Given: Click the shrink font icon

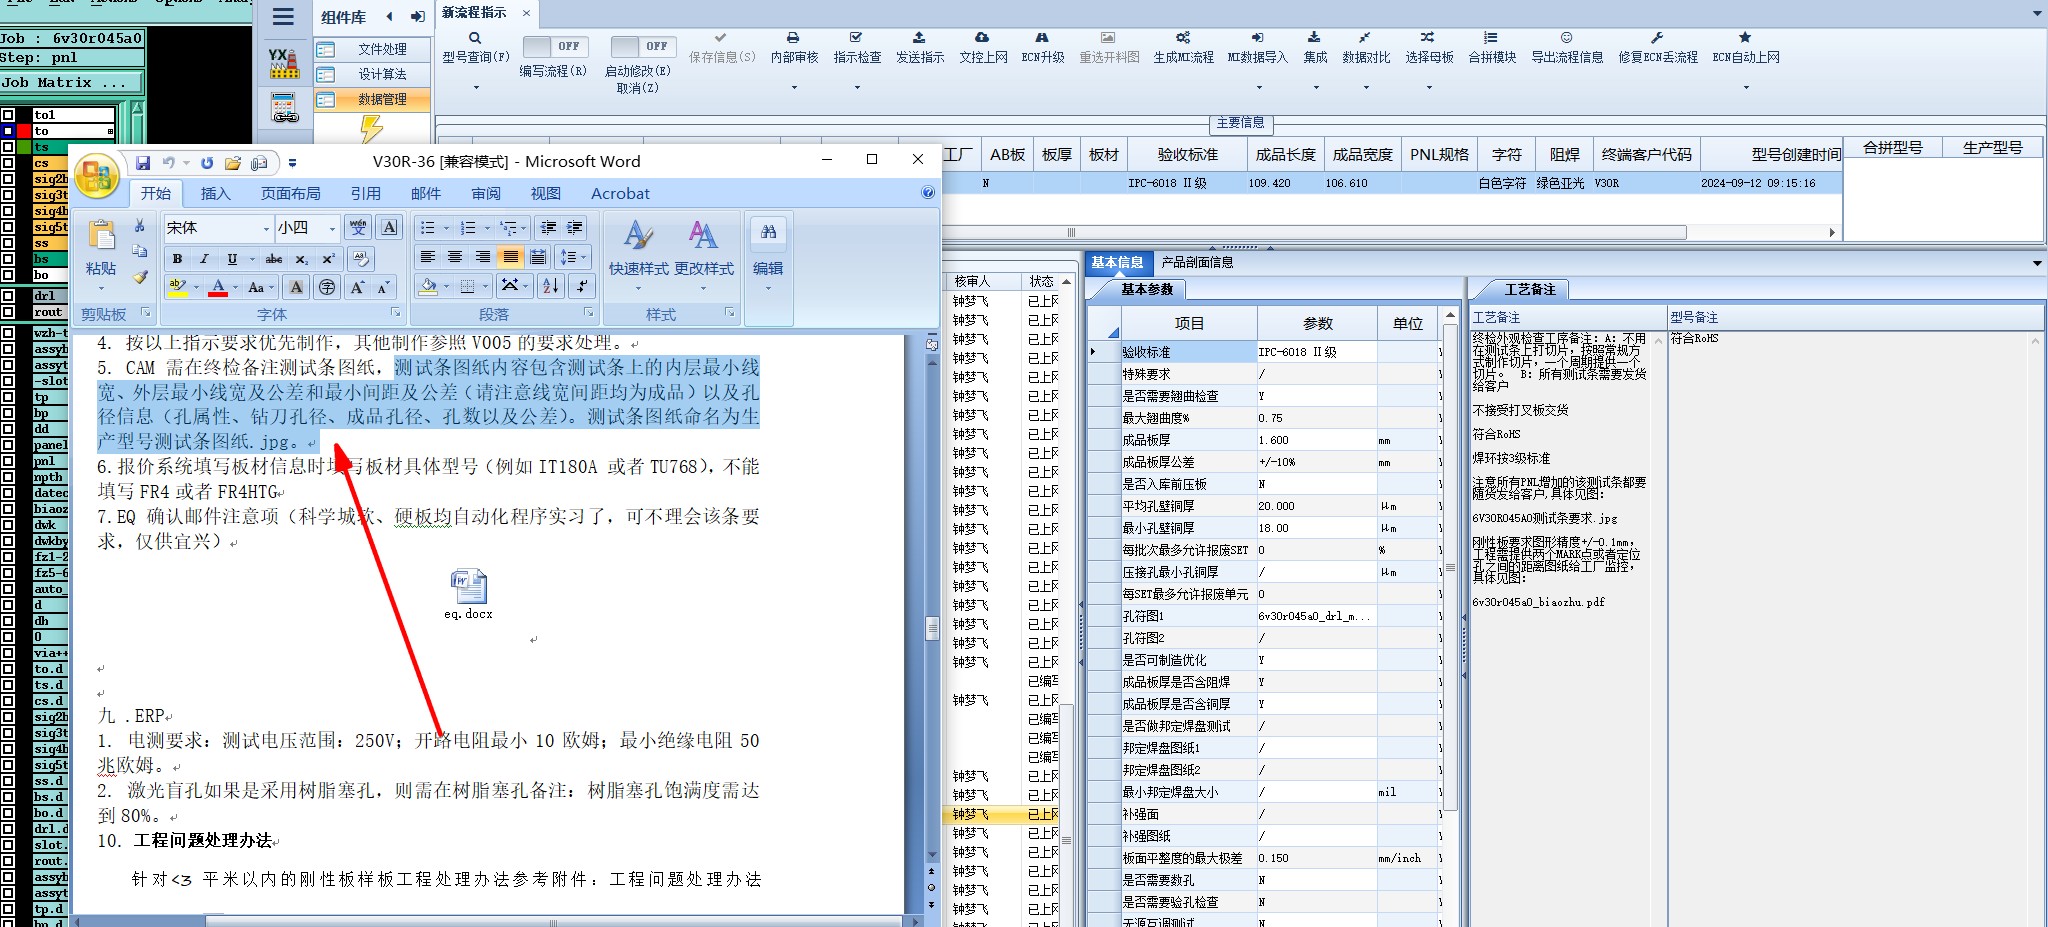Looking at the screenshot, I should tap(383, 288).
